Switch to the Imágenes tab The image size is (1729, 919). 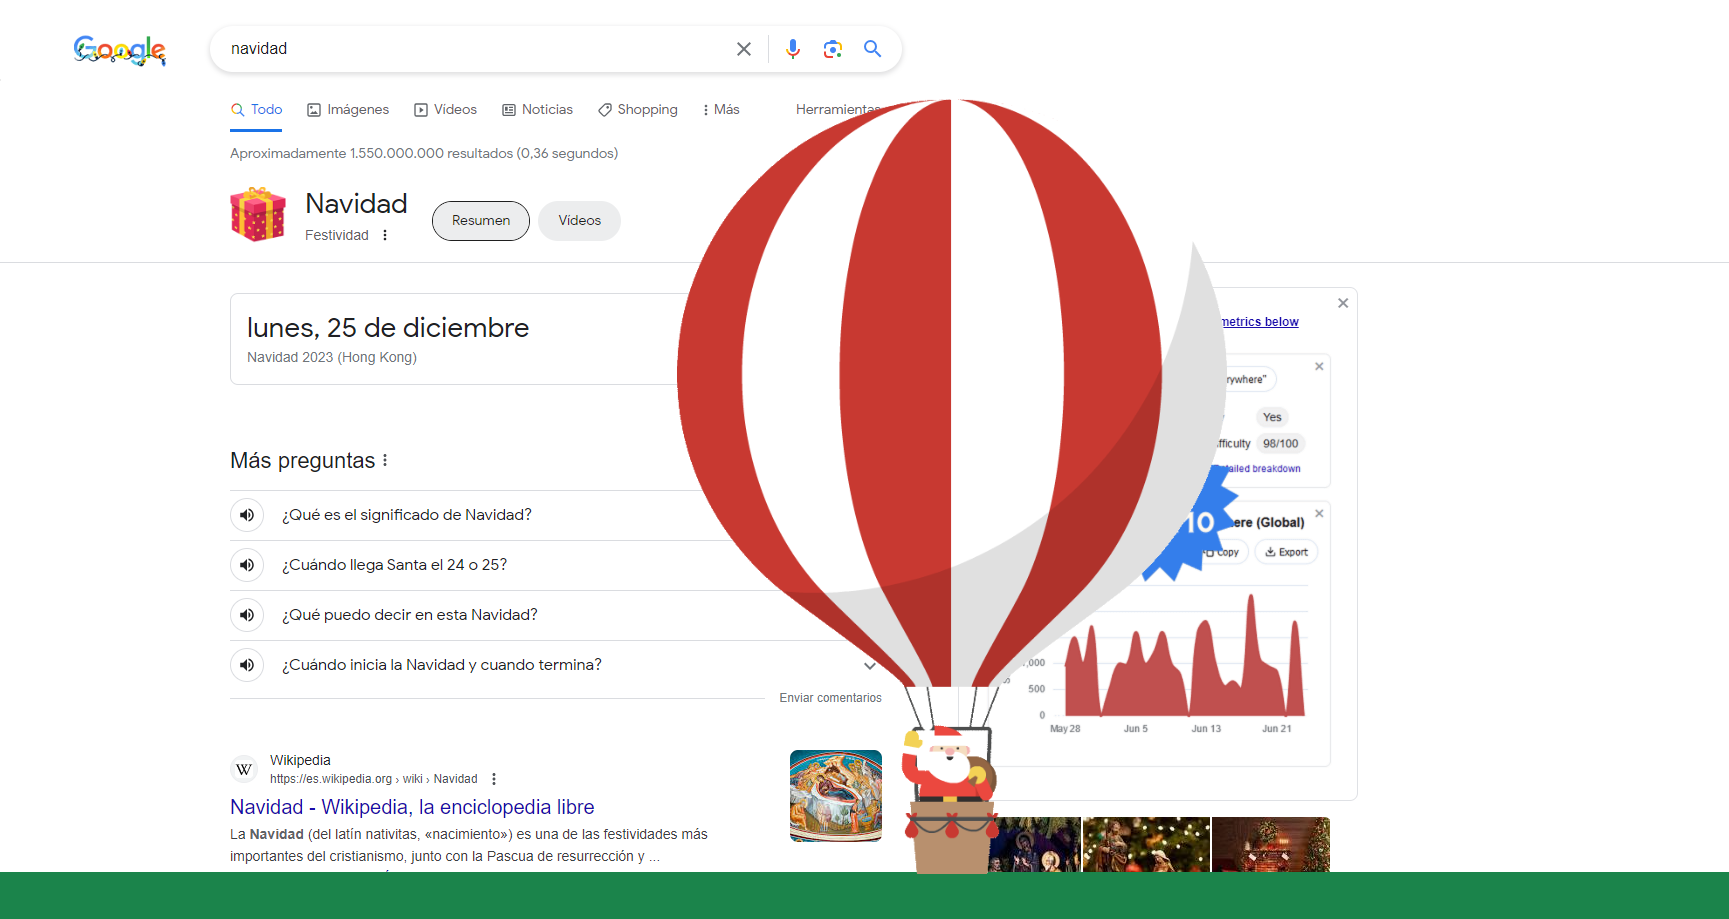pos(348,110)
